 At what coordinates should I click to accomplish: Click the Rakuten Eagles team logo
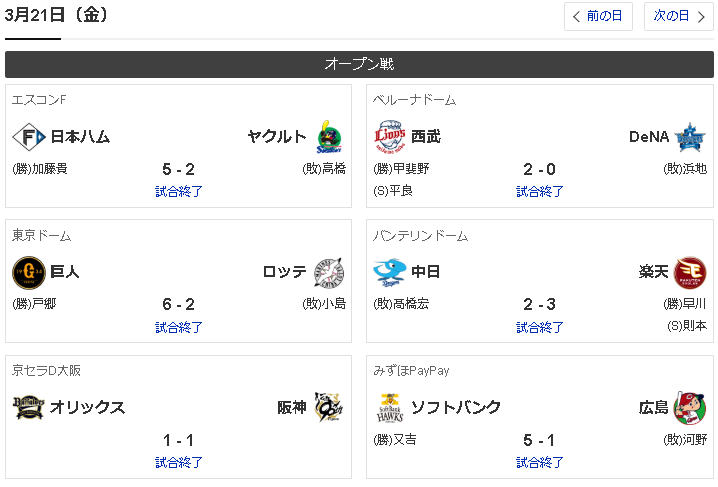(691, 271)
